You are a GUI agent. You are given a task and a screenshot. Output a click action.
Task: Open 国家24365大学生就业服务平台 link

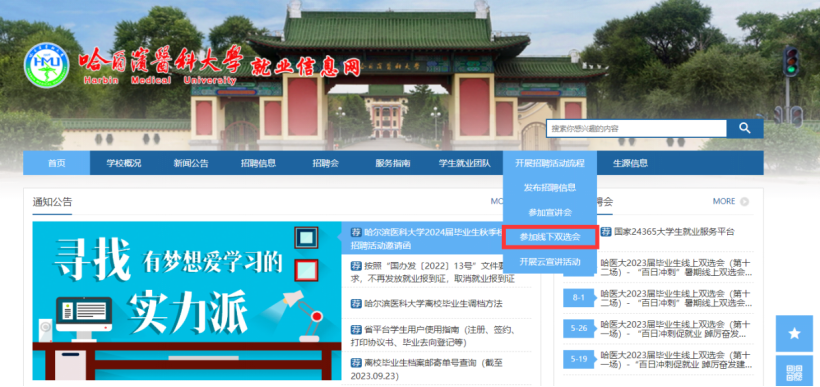tap(674, 232)
